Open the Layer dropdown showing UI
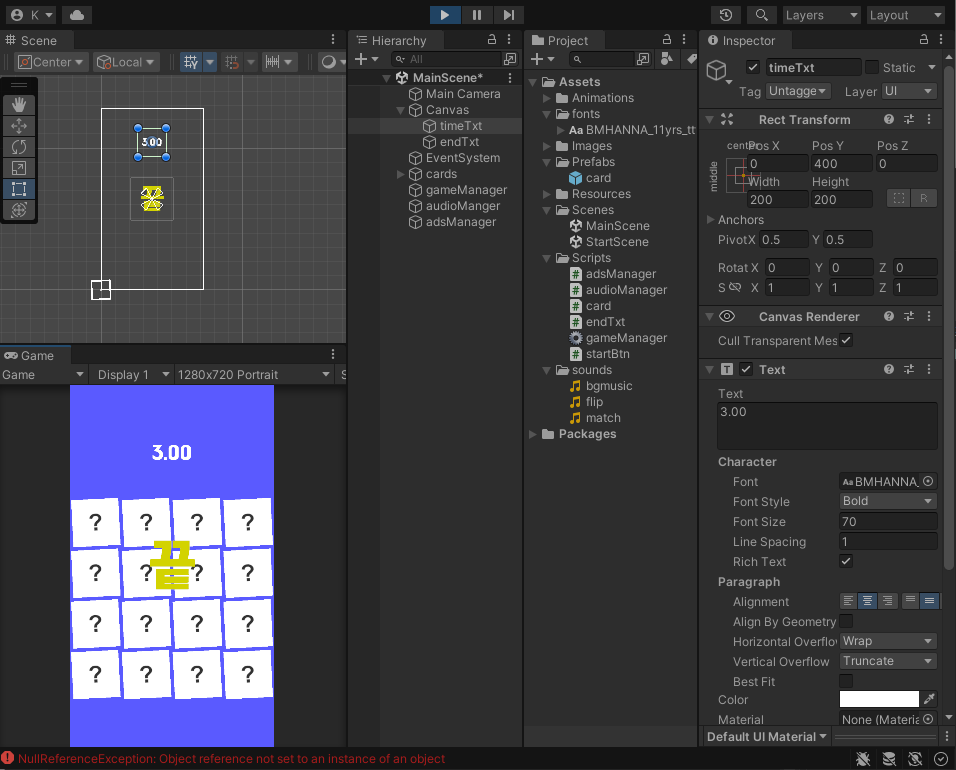The width and height of the screenshot is (956, 770). click(908, 91)
